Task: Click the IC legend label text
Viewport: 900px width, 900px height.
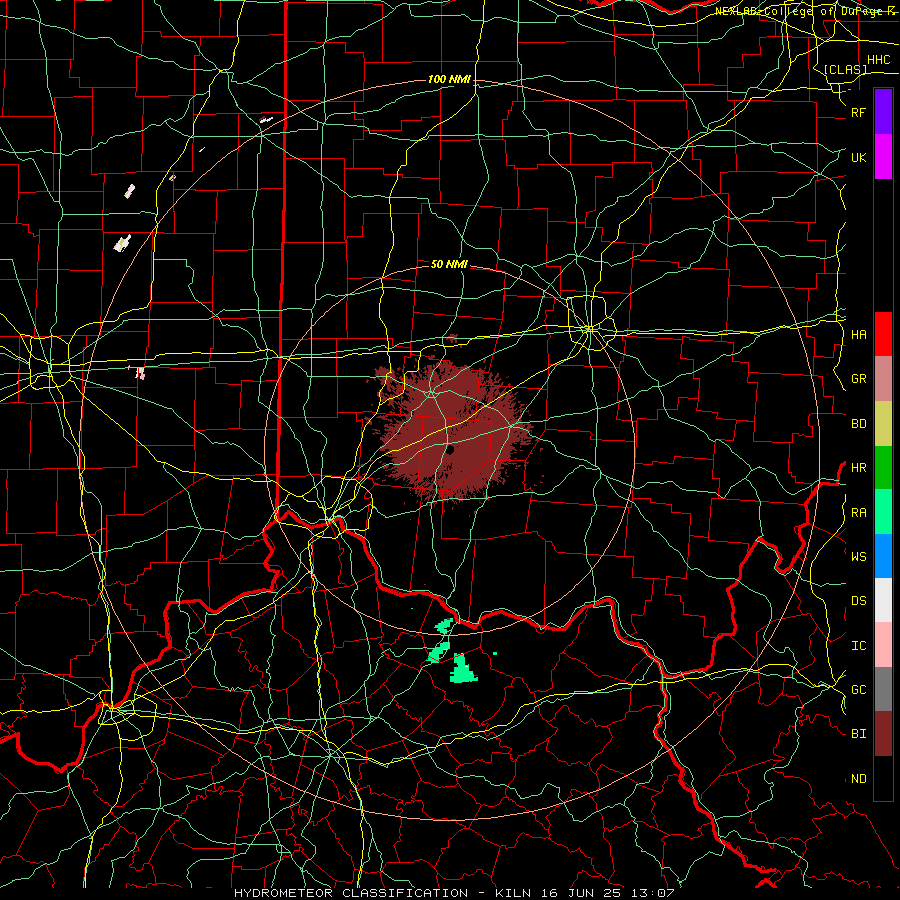Action: (x=859, y=646)
